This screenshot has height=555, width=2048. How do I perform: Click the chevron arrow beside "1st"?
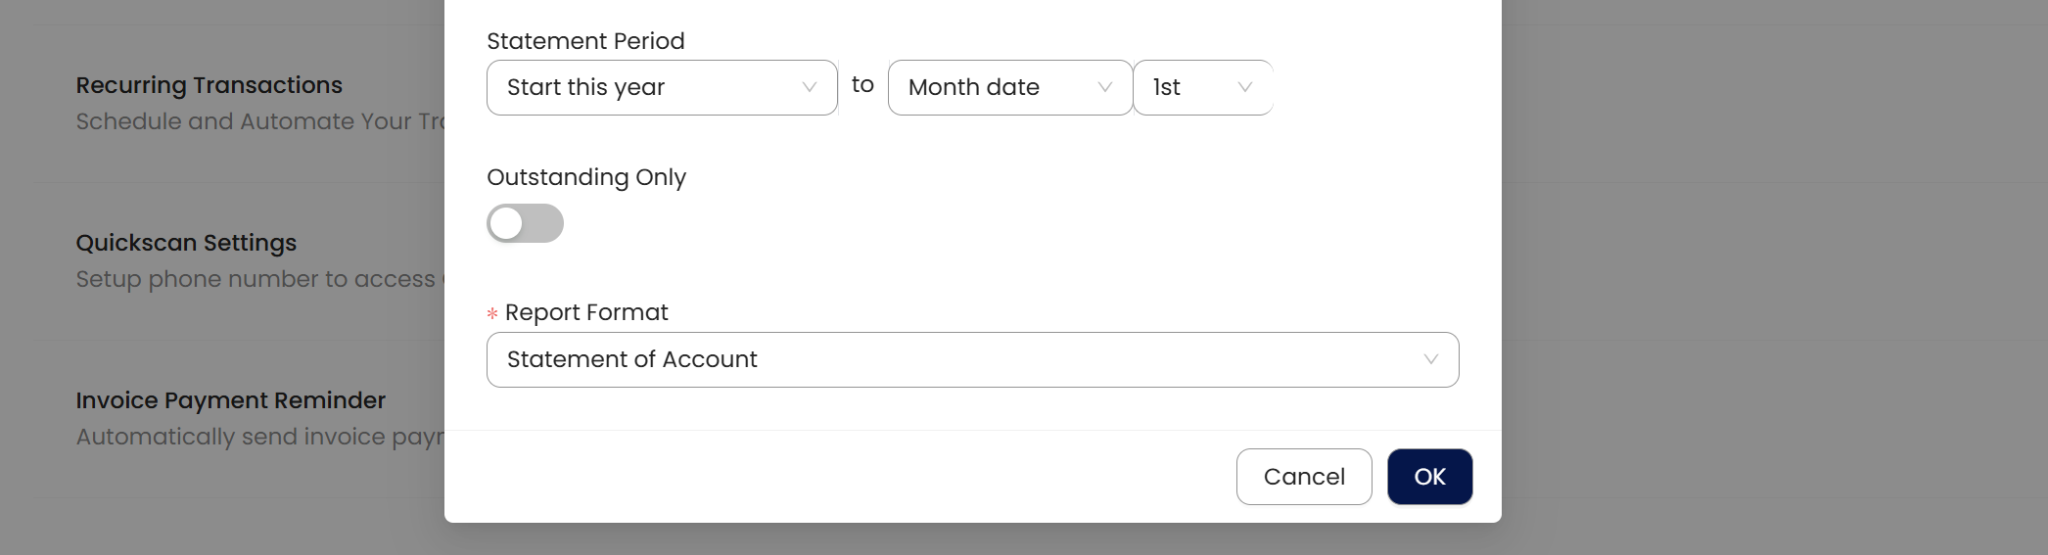1245,88
